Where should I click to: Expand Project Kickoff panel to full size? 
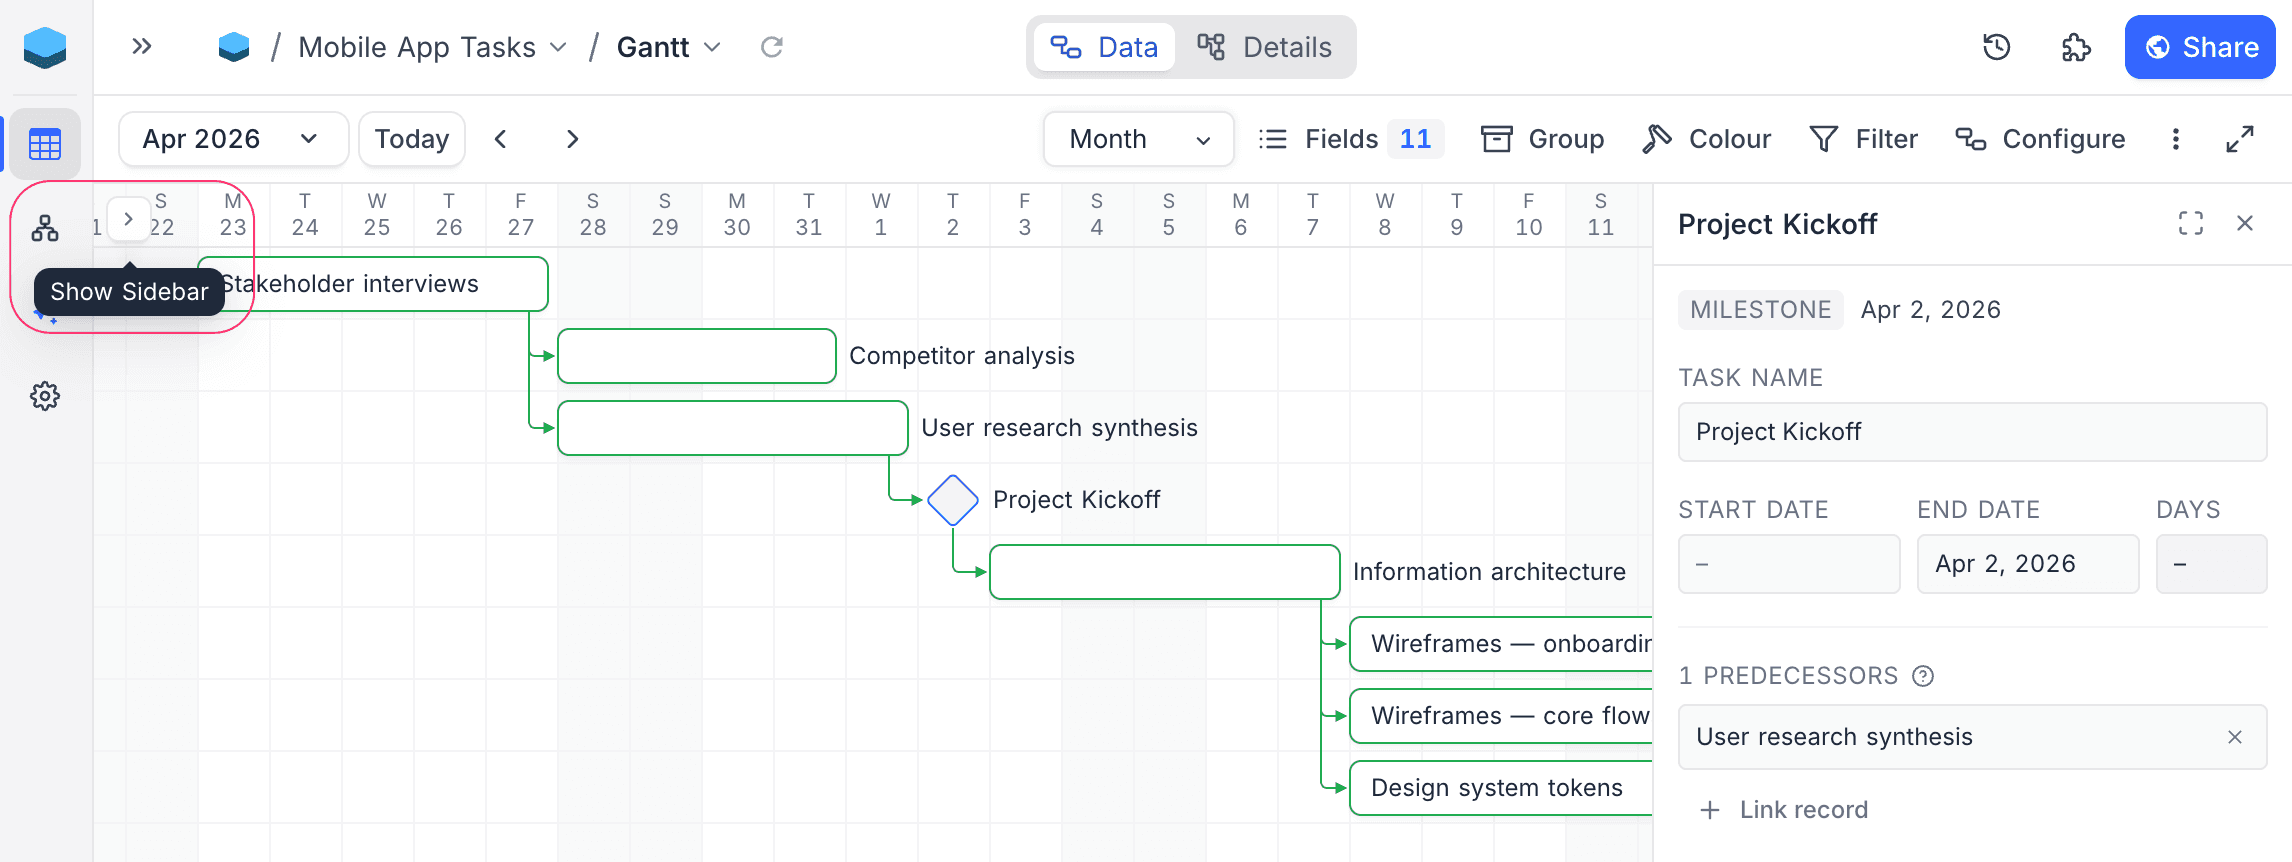pyautogui.click(x=2191, y=223)
